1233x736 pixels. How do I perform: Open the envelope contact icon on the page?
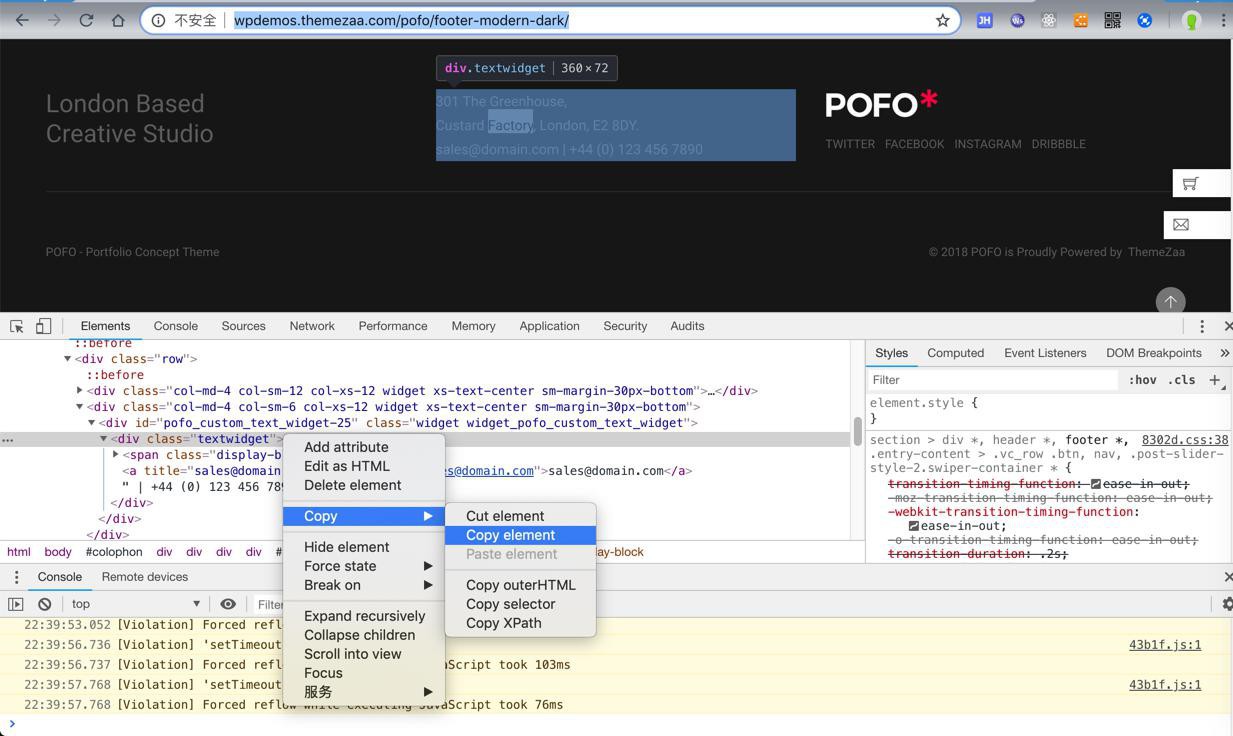(1181, 225)
